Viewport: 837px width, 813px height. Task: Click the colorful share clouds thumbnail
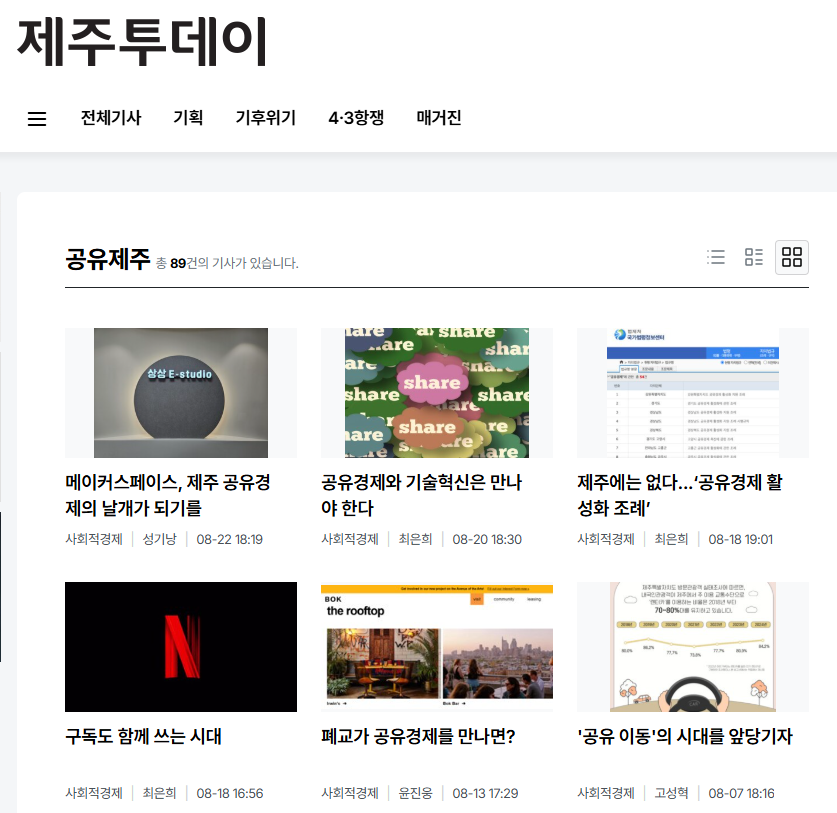click(437, 392)
